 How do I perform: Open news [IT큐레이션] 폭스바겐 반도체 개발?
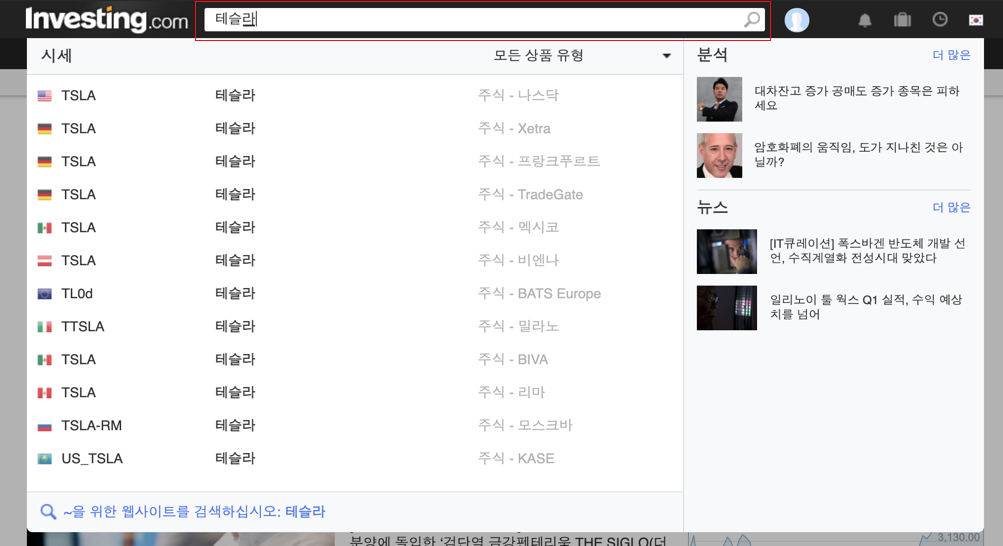point(867,251)
